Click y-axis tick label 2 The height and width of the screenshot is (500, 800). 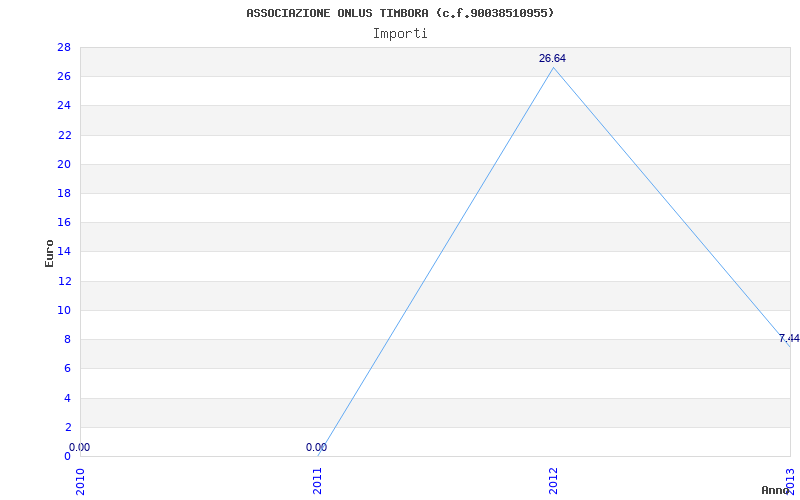67,427
